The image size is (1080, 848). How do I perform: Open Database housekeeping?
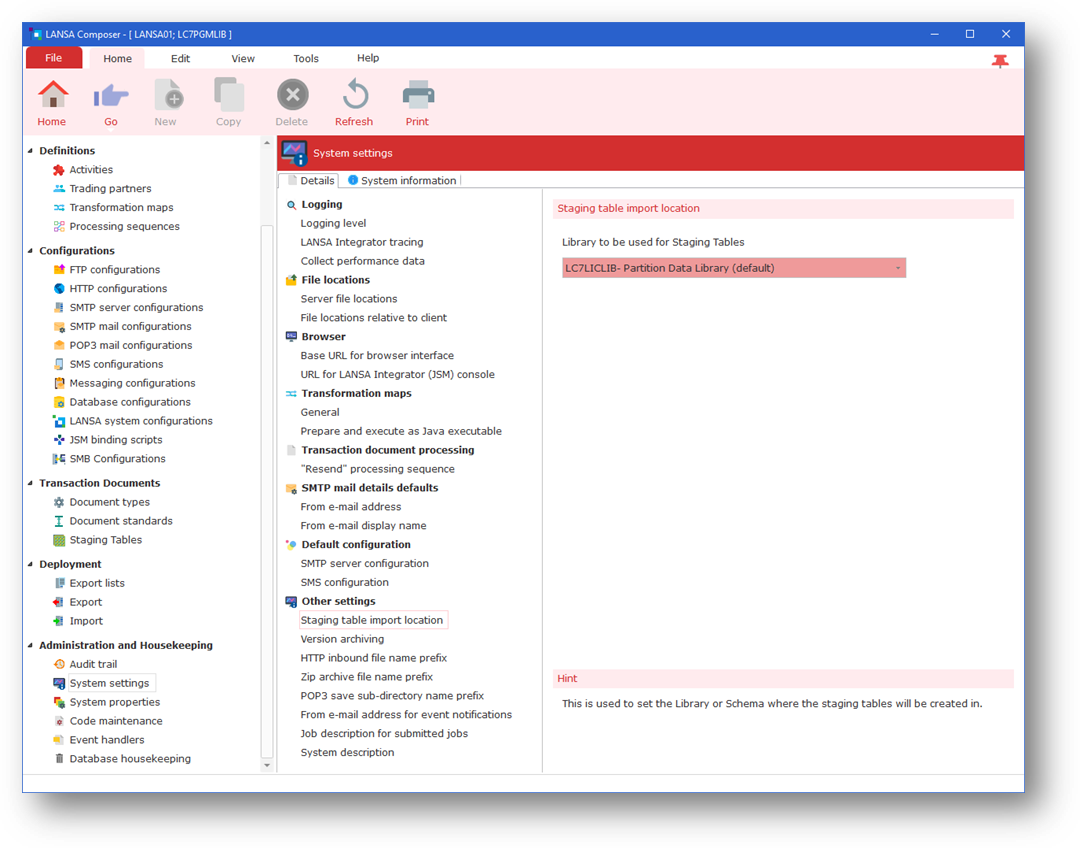[129, 758]
